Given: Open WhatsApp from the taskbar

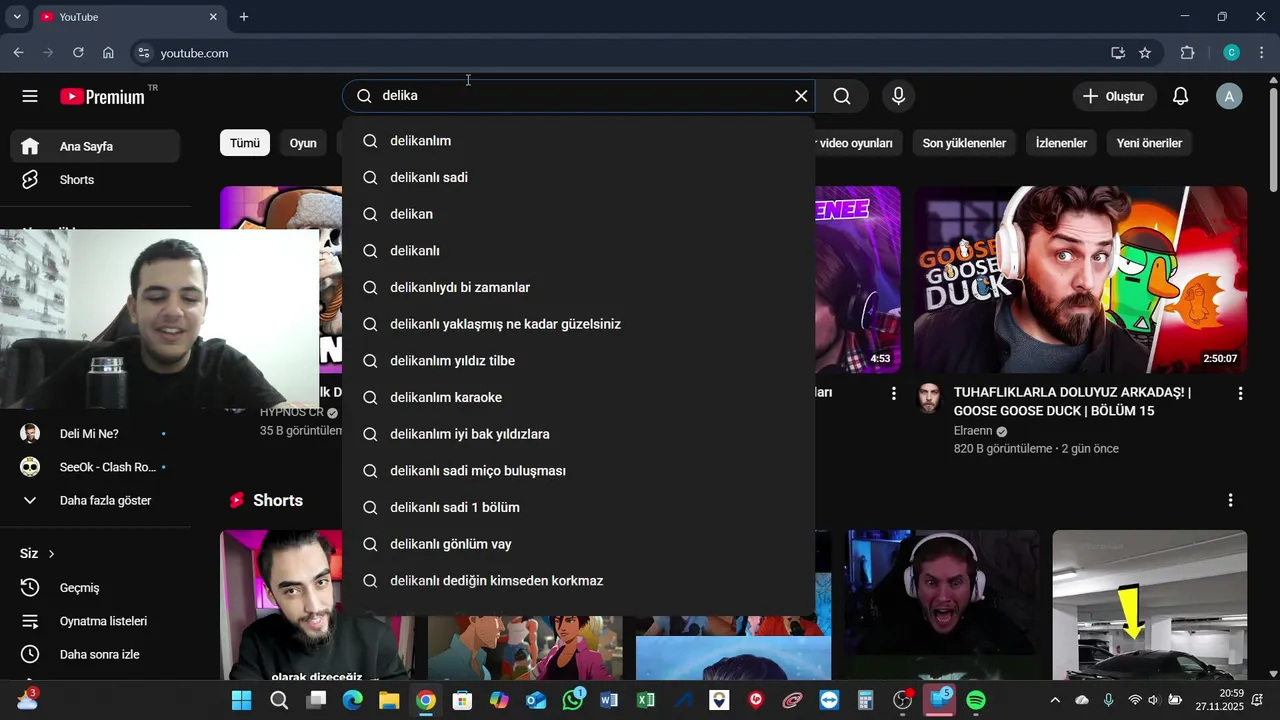Looking at the screenshot, I should click(x=573, y=700).
